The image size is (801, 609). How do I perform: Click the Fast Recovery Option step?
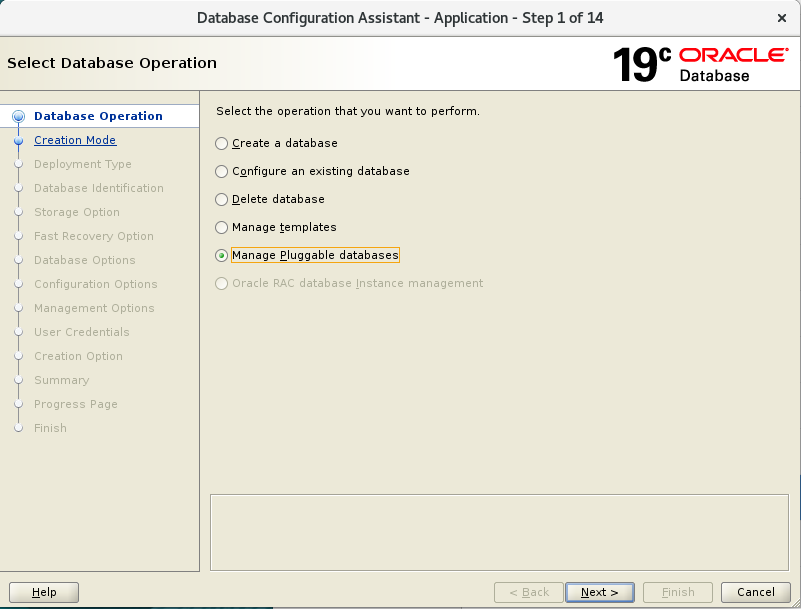click(x=93, y=236)
